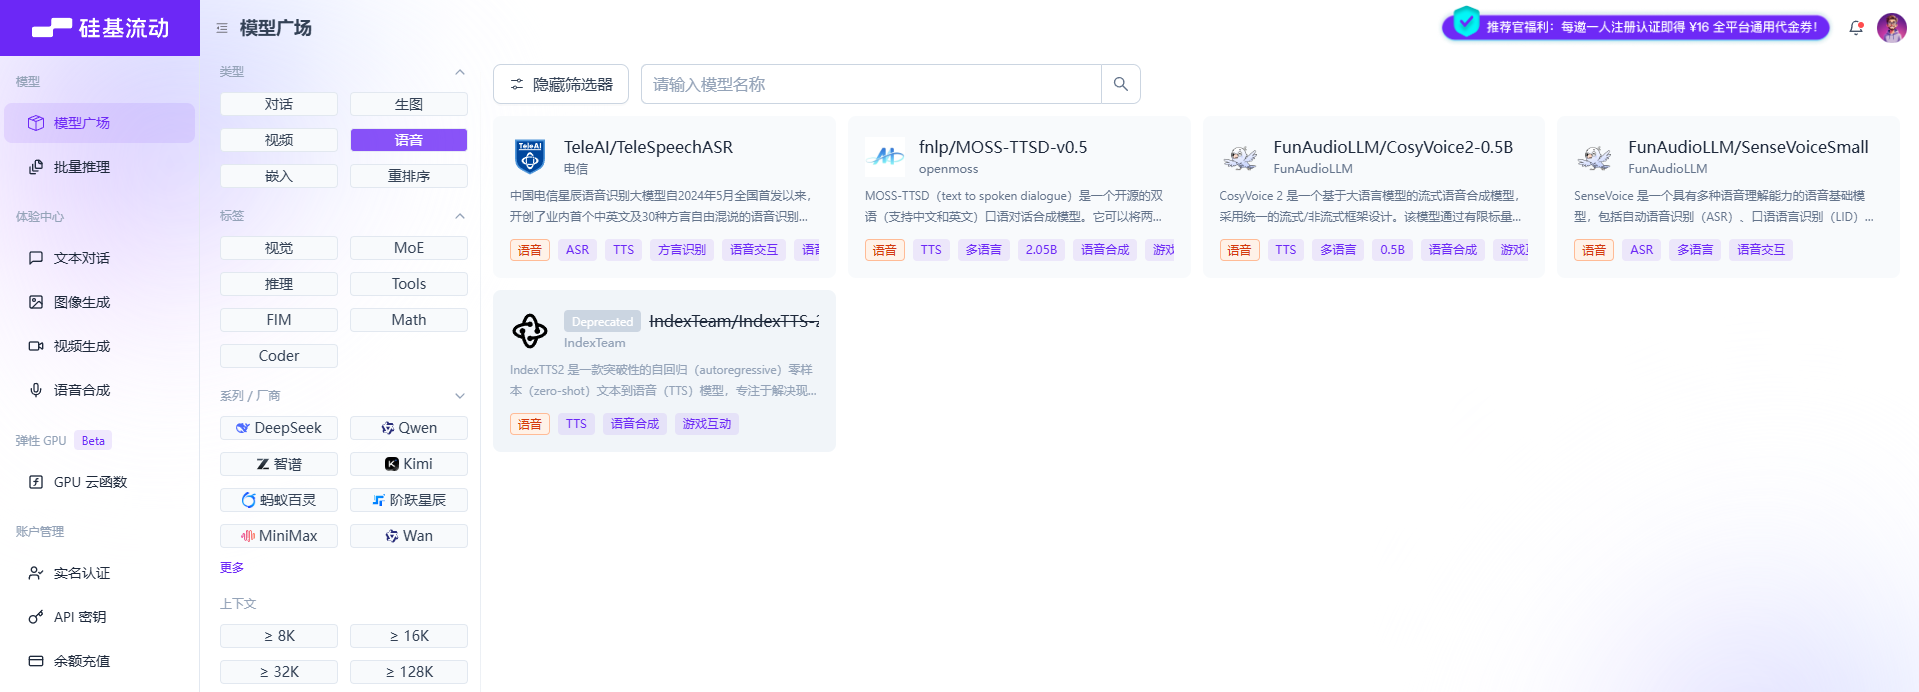
Task: Filter by Kimi vendor
Action: point(409,464)
